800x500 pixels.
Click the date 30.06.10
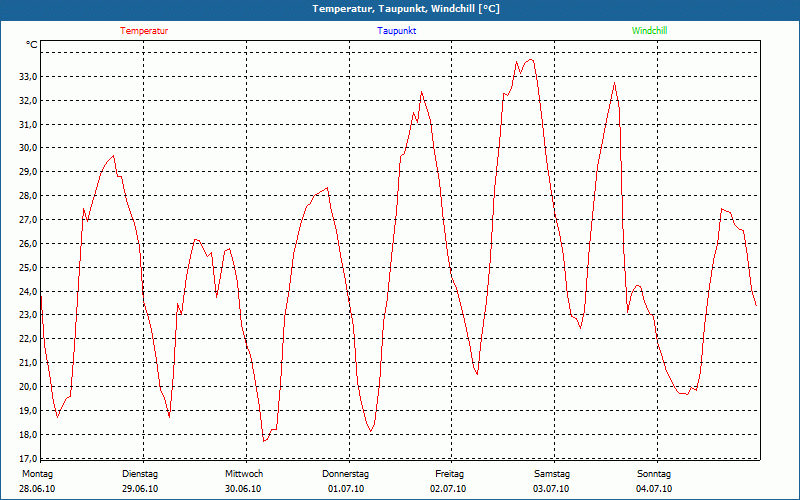[x=243, y=489]
